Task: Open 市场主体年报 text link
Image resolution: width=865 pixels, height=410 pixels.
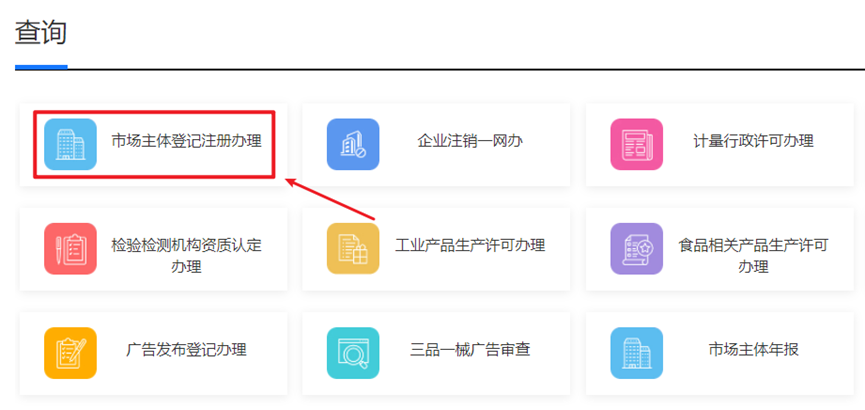Action: (x=753, y=350)
